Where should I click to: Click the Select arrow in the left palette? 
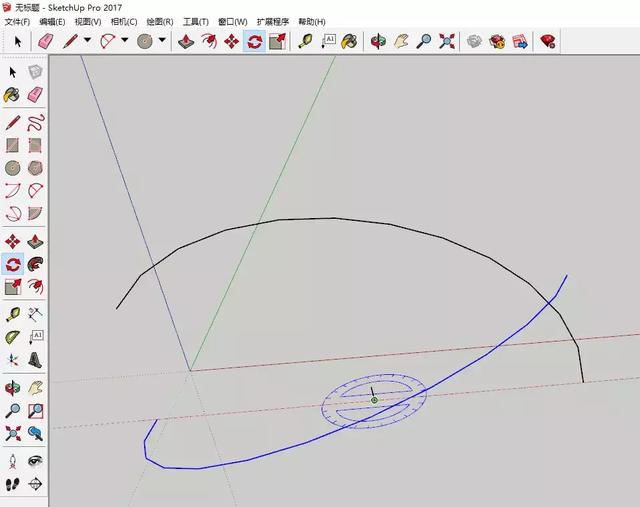[x=12, y=72]
